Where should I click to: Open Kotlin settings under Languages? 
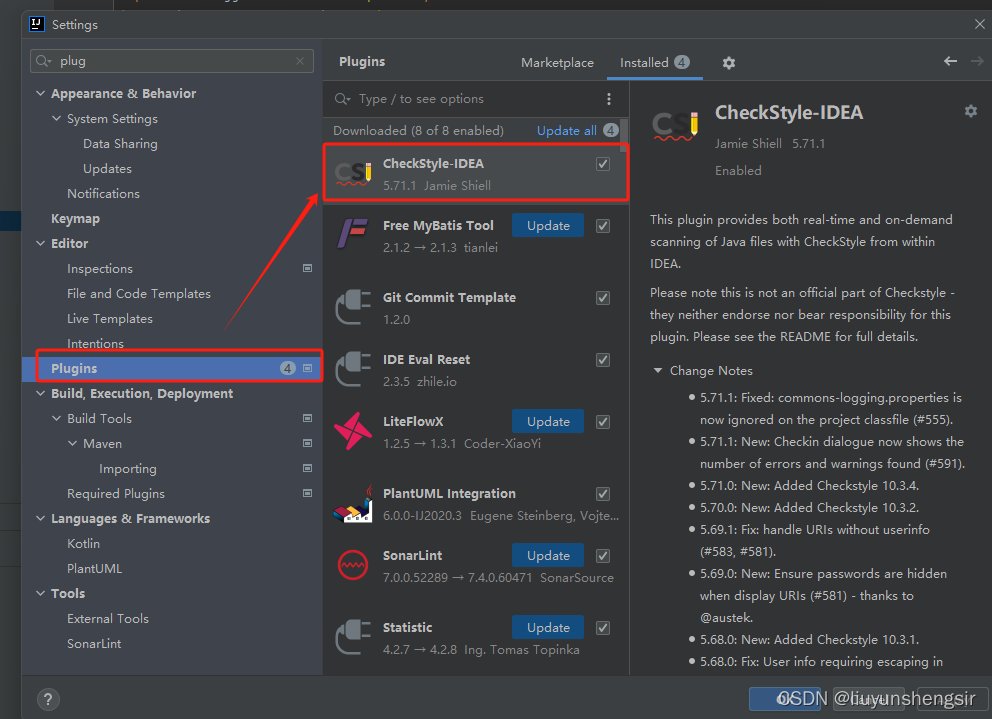83,543
